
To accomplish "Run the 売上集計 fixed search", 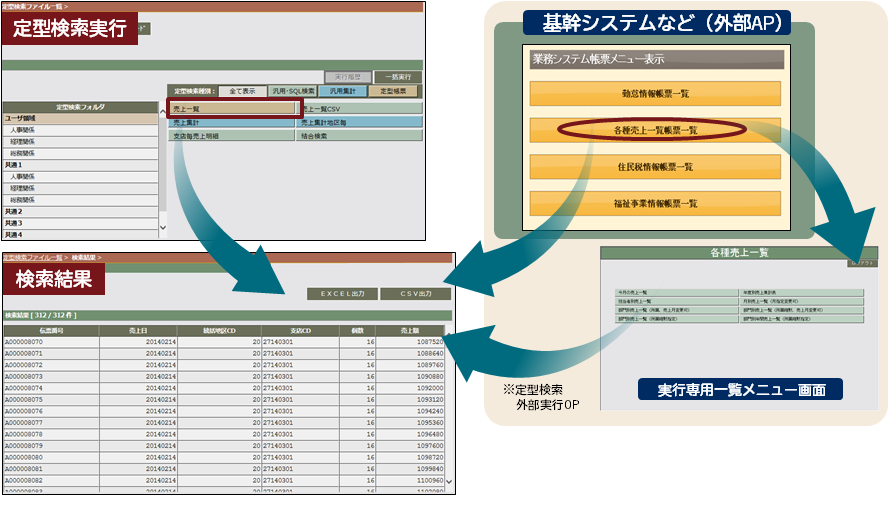I will [232, 122].
